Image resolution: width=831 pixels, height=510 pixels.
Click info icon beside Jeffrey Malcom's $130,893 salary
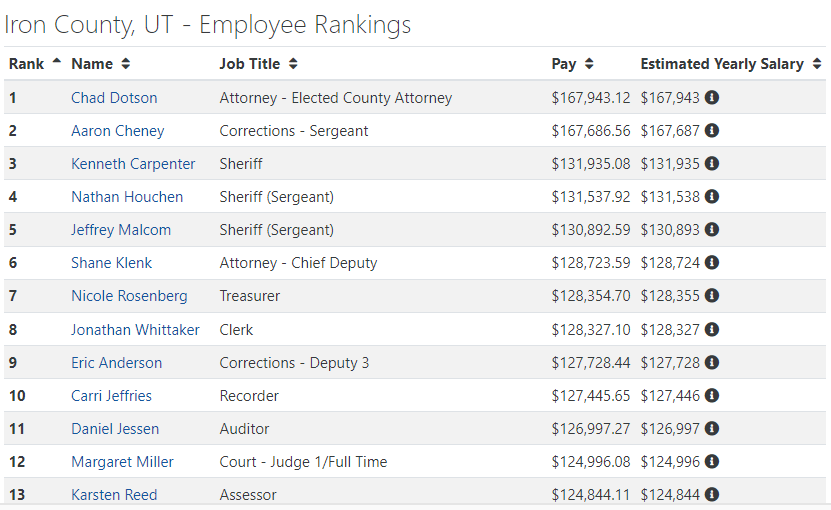click(x=712, y=230)
